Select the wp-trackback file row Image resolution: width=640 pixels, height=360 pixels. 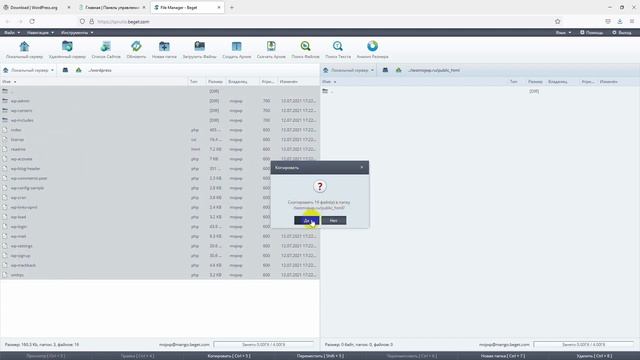[160, 265]
